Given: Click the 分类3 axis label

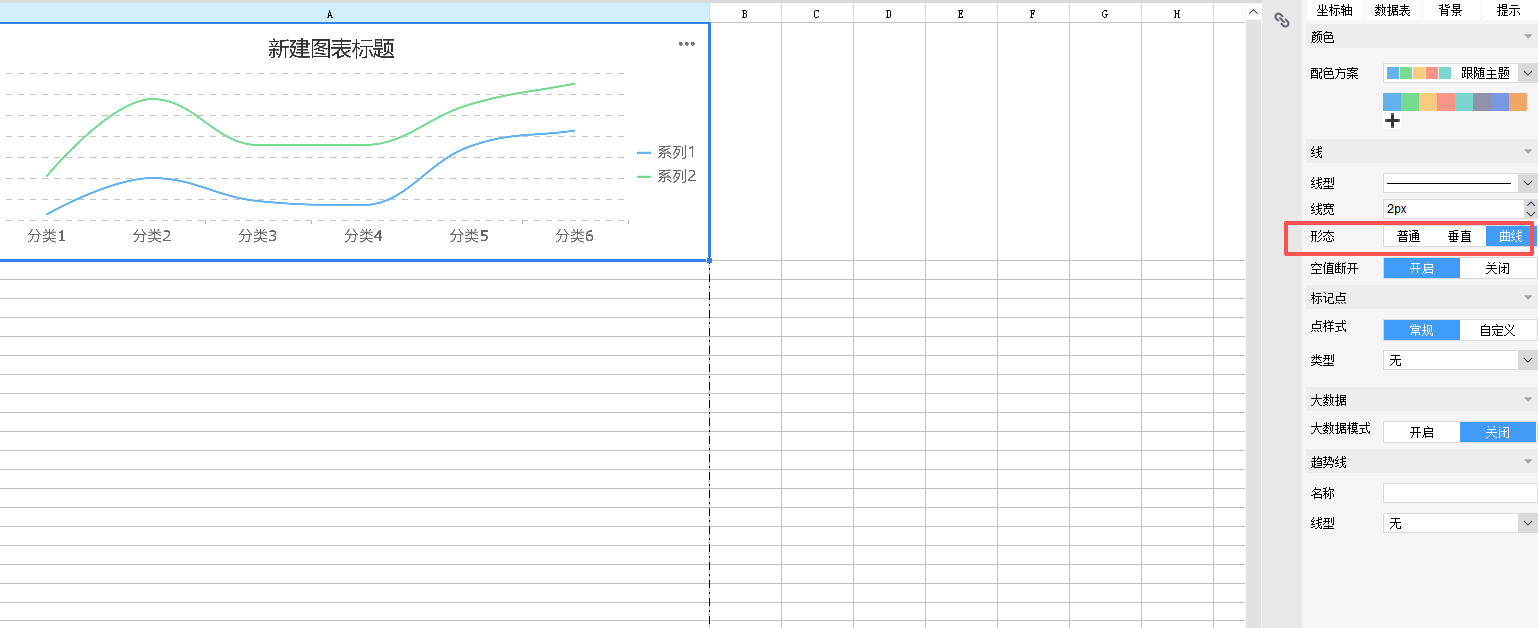Looking at the screenshot, I should (257, 236).
